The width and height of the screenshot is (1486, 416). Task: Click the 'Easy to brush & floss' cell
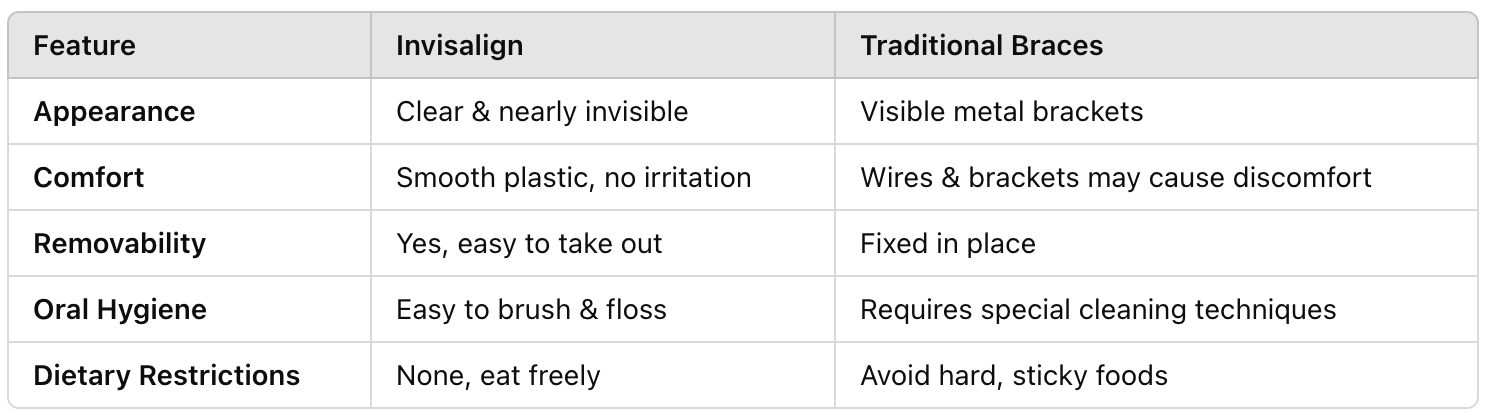pyautogui.click(x=531, y=309)
